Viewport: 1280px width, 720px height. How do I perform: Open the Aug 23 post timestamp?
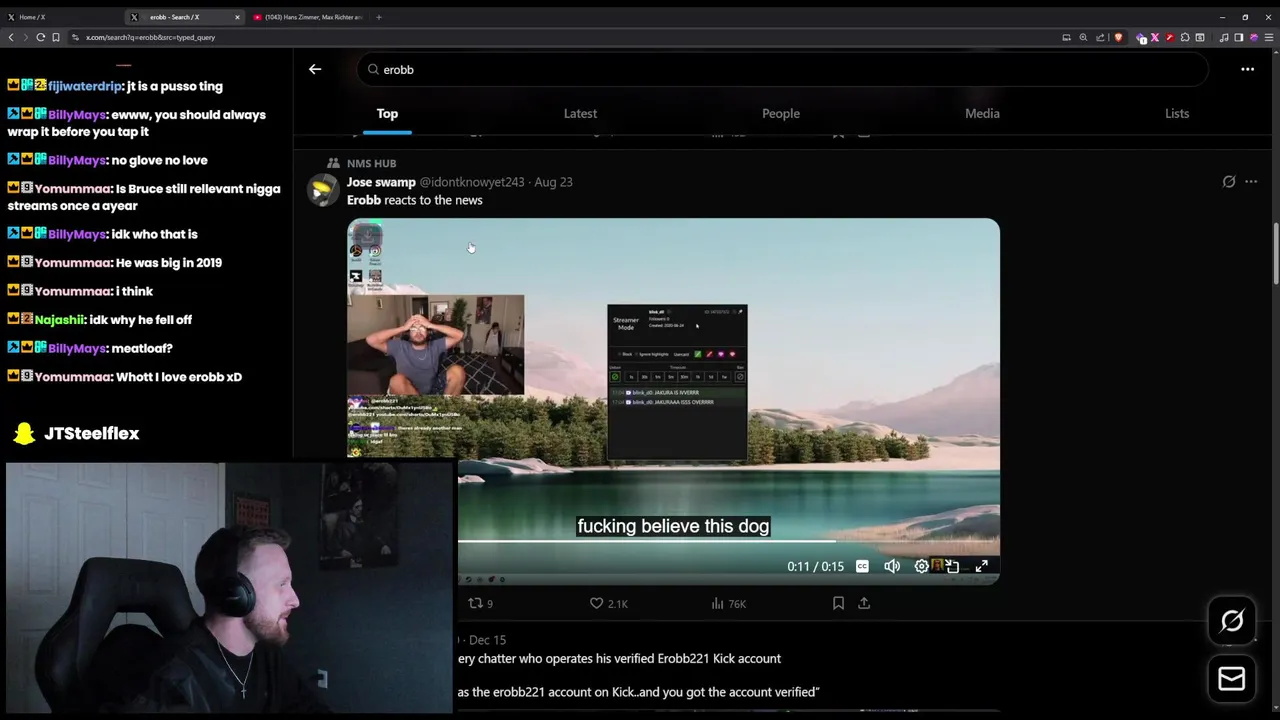553,182
